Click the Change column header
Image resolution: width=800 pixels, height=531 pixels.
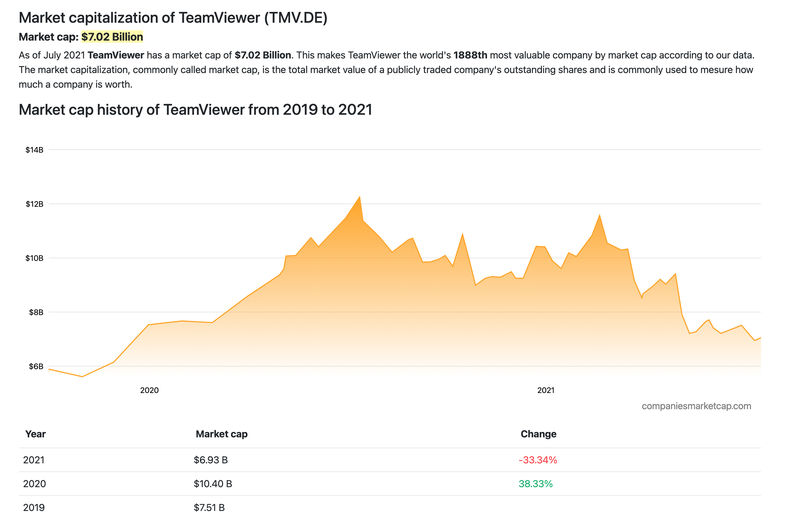point(538,434)
